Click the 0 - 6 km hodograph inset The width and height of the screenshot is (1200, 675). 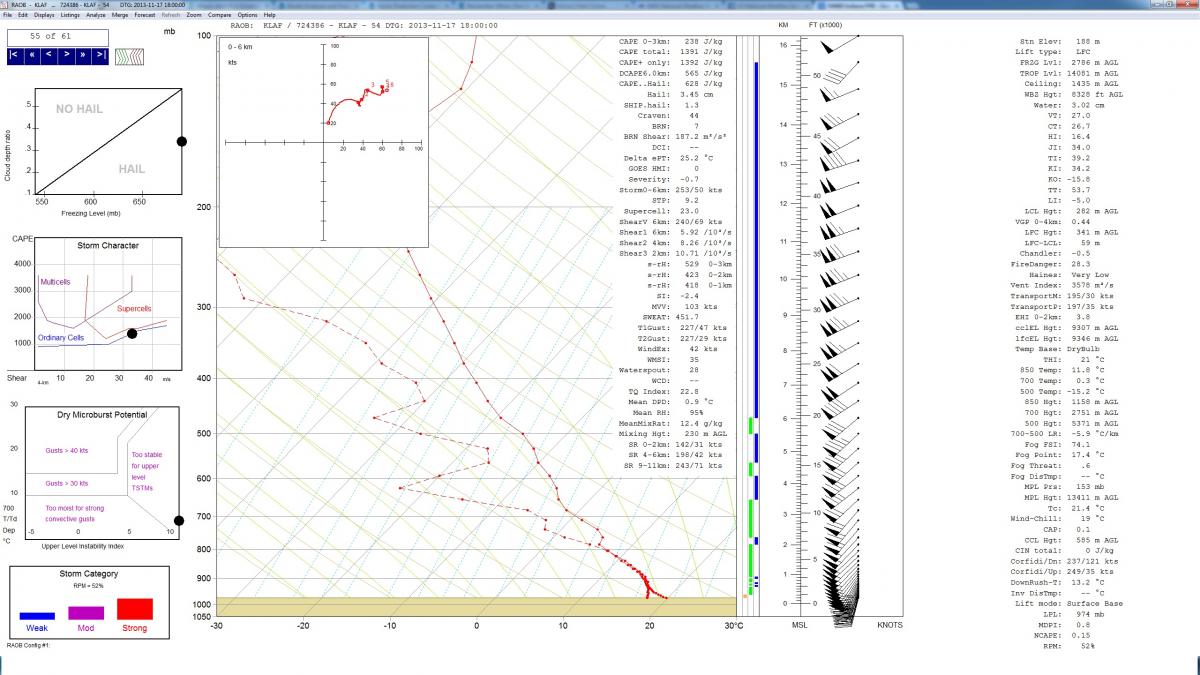pos(323,142)
